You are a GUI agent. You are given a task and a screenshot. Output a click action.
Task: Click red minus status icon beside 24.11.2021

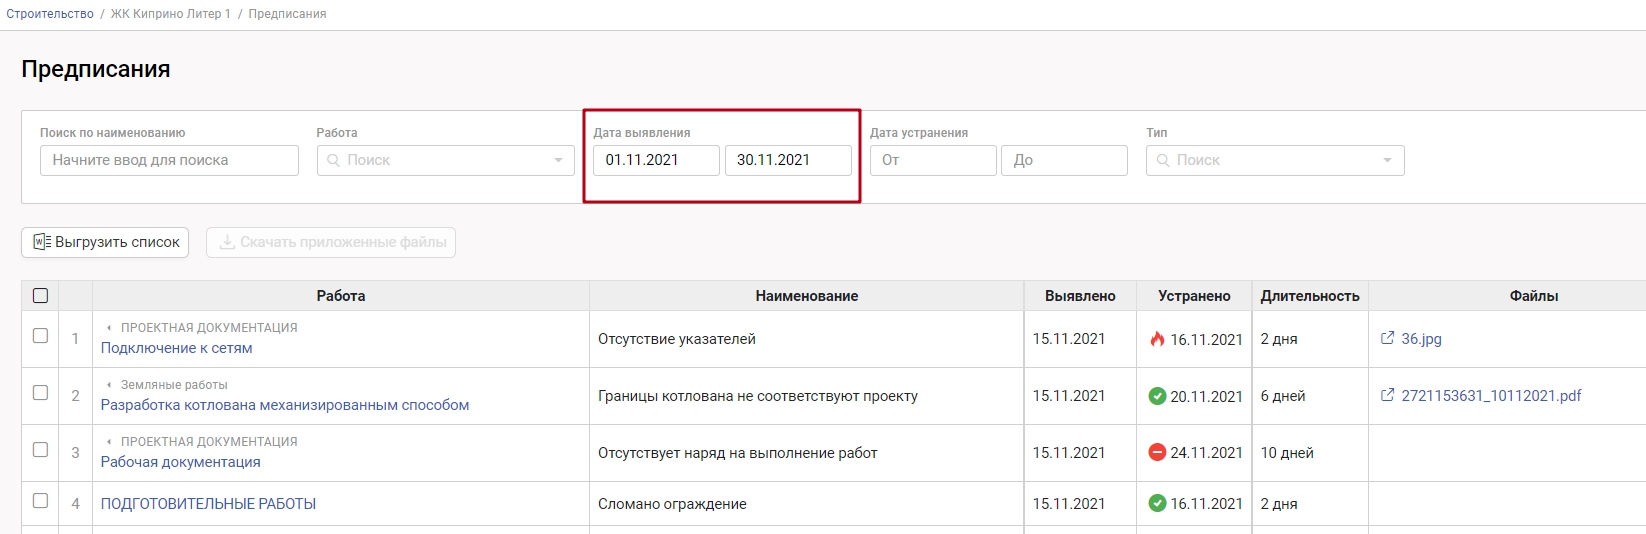1157,453
